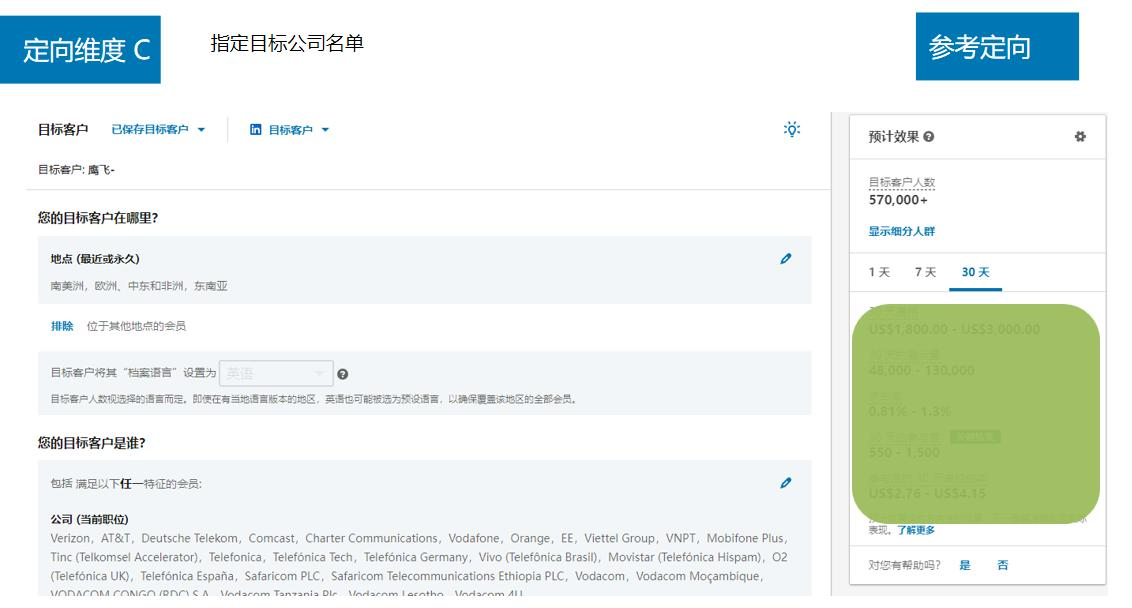Click 对您有帮助吗? text
This screenshot has height=608, width=1132.
[905, 565]
